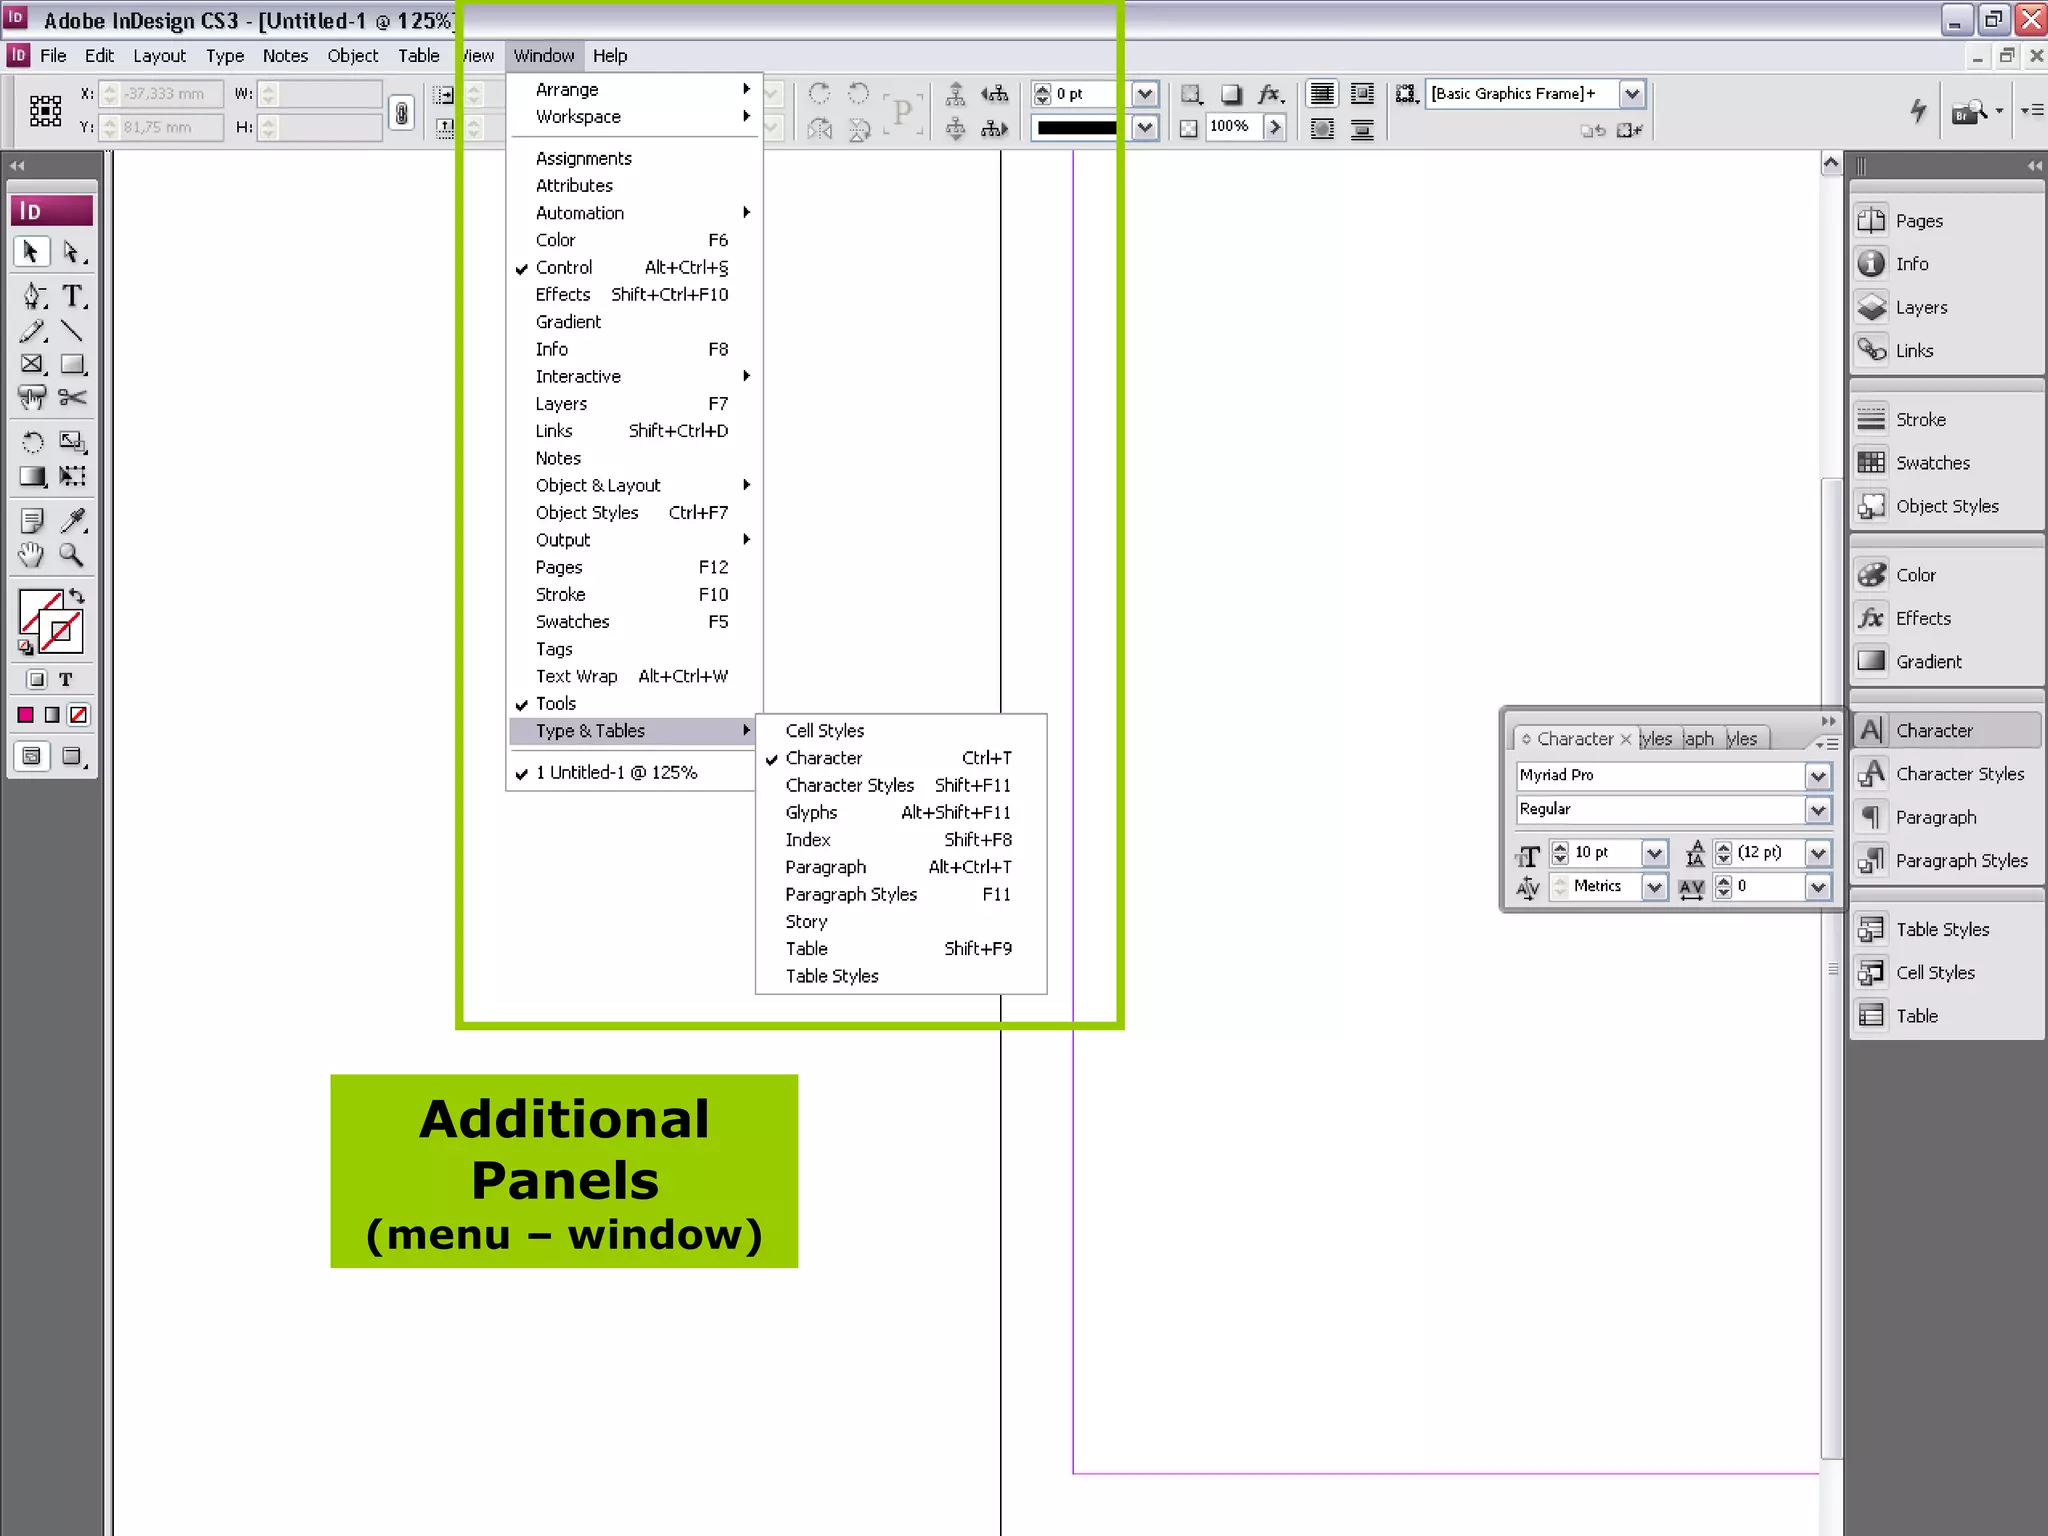2048x1536 pixels.
Task: Select the Free Transform tool
Action: (72, 476)
